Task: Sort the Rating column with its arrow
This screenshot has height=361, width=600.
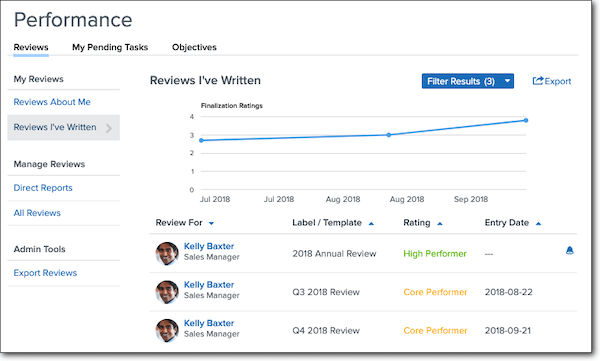Action: tap(440, 224)
